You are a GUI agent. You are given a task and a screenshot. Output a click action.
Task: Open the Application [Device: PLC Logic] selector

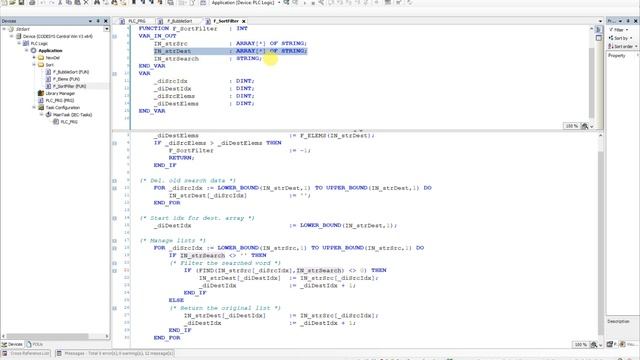(x=245, y=3)
